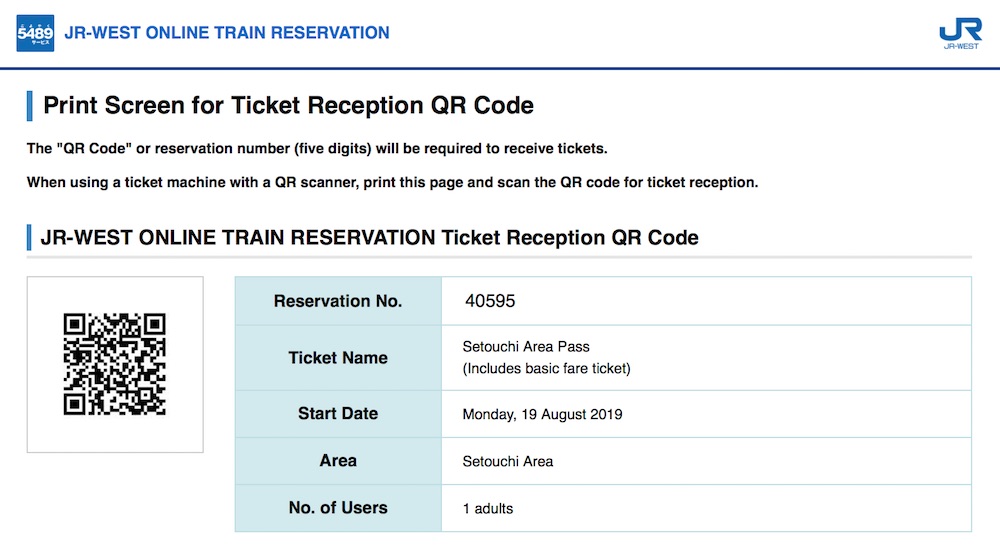Click the blue bar beside the Print Screen heading
Screen dimensions: 1000x548
(30, 105)
